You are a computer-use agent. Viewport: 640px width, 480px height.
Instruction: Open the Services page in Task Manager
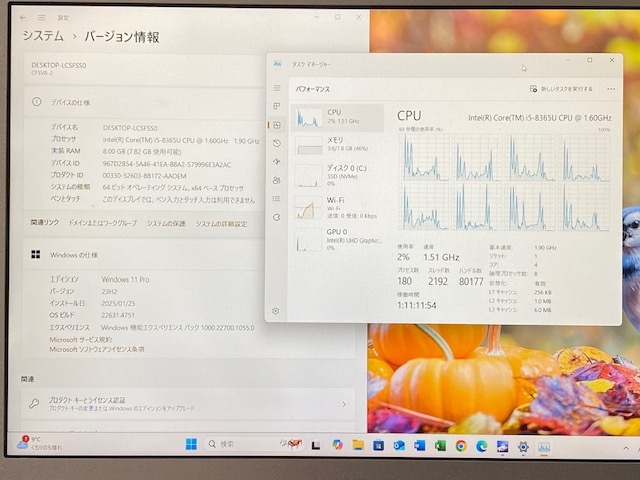click(277, 217)
